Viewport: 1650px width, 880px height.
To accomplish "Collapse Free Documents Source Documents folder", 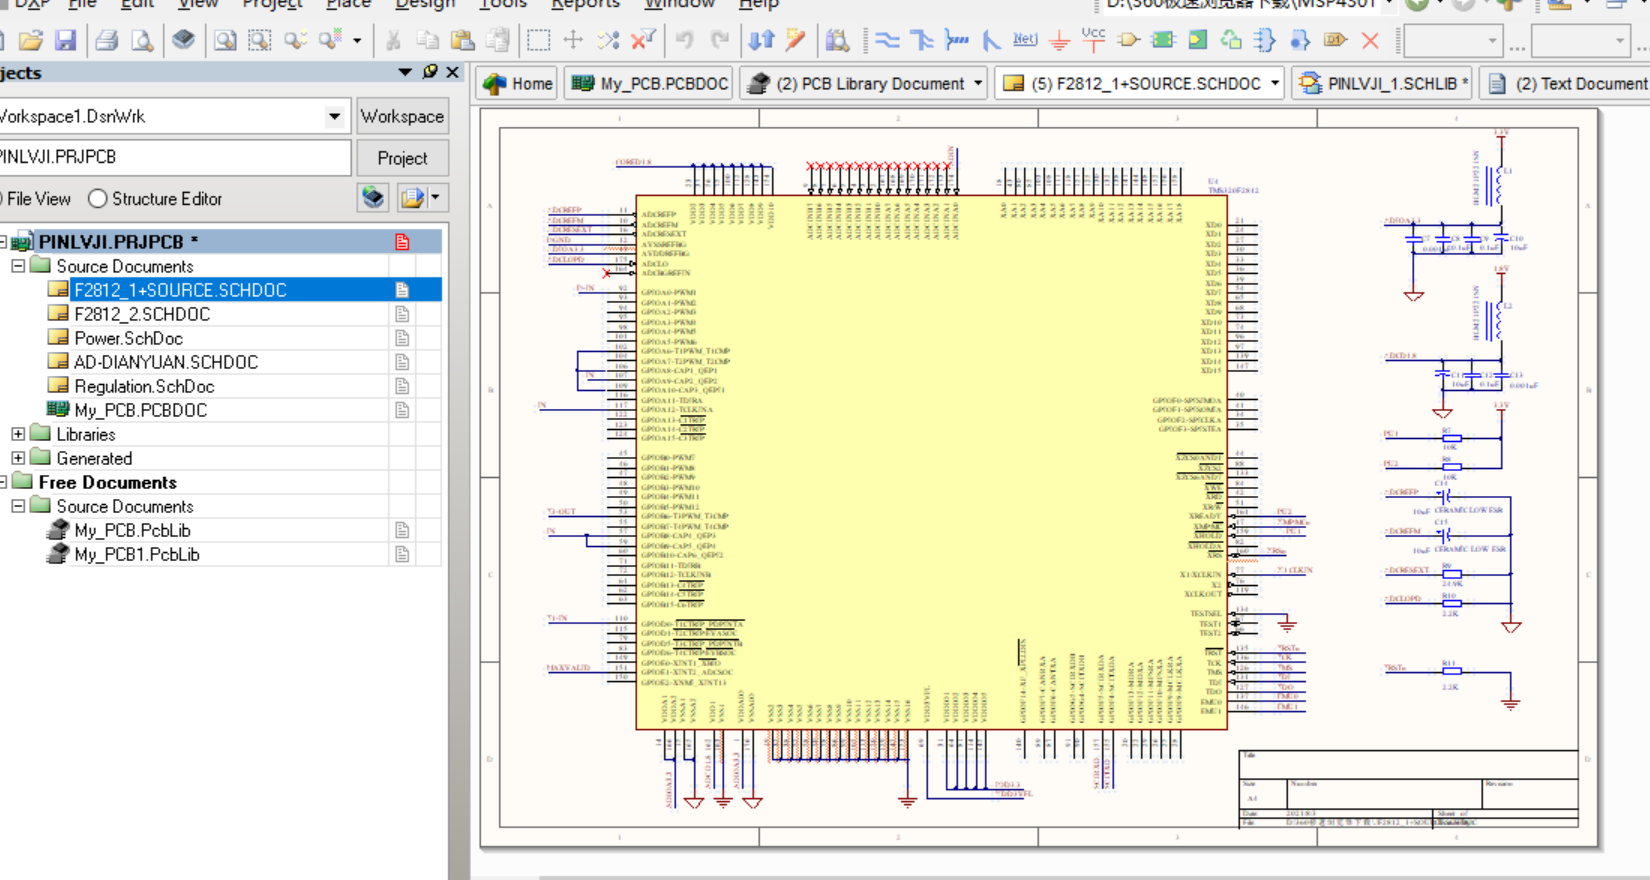I will coord(18,506).
